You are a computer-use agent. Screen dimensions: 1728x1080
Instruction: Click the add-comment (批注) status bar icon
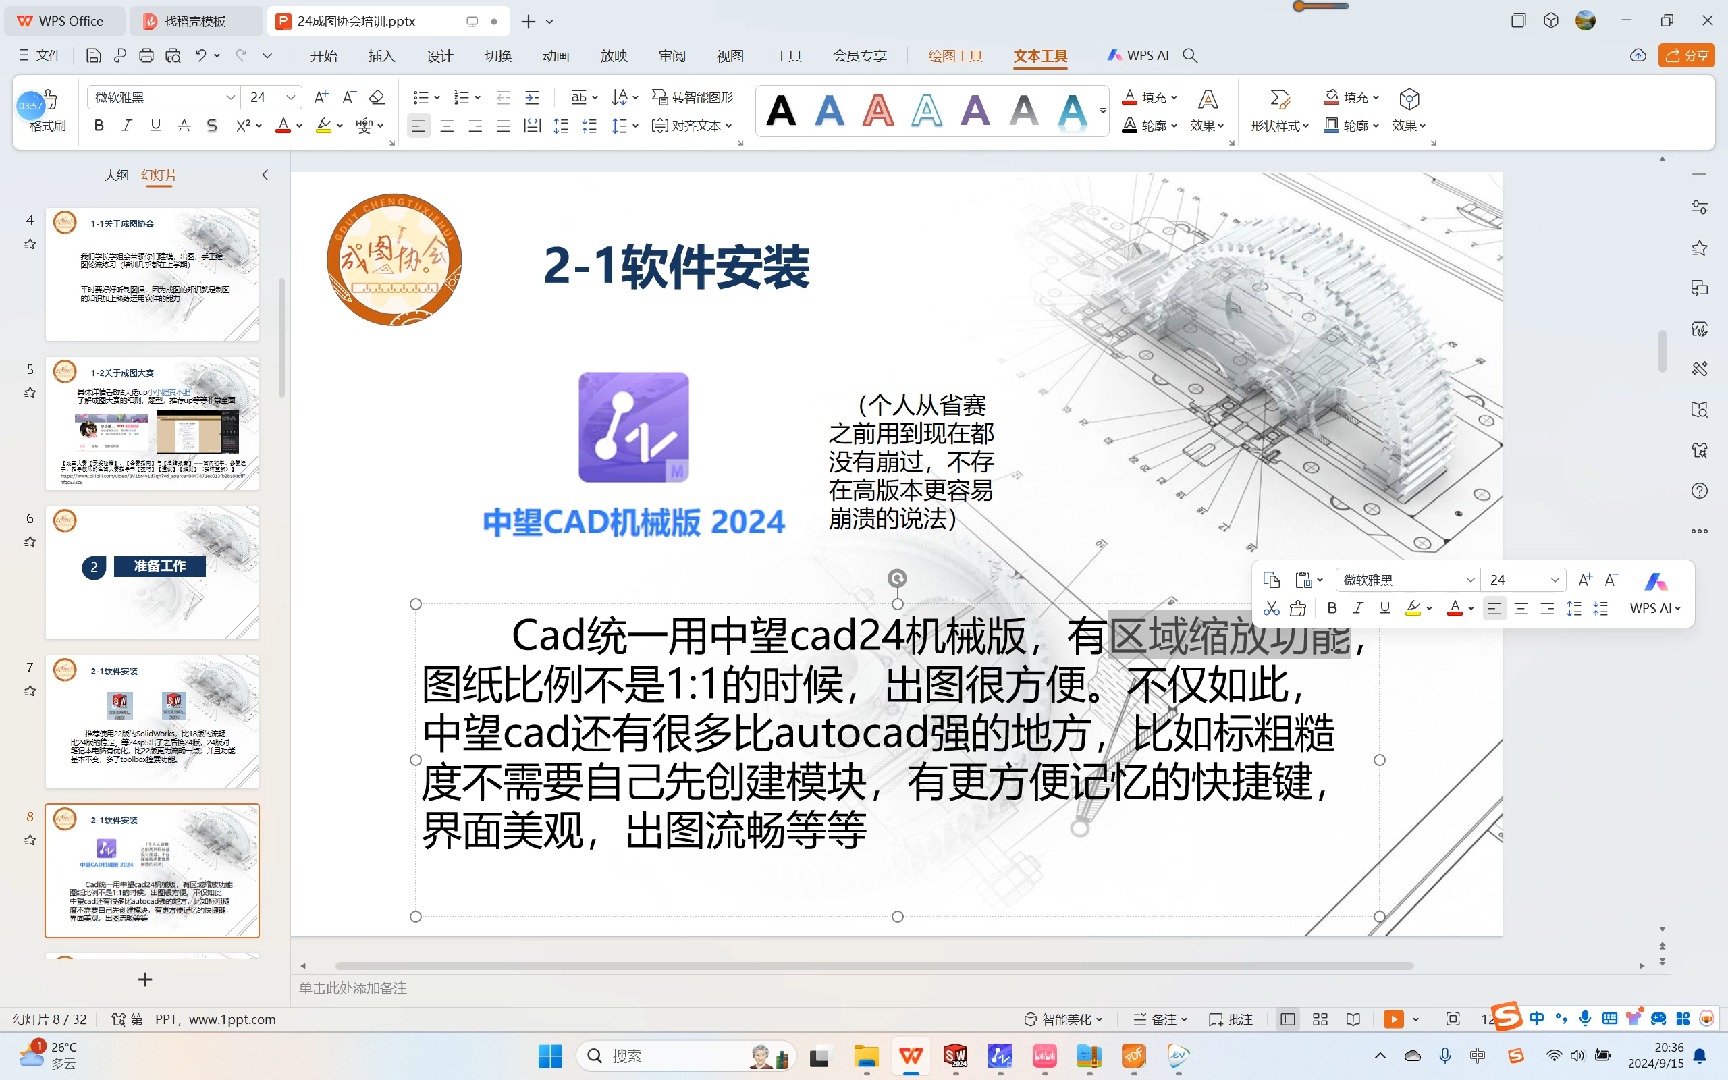coord(1231,1019)
